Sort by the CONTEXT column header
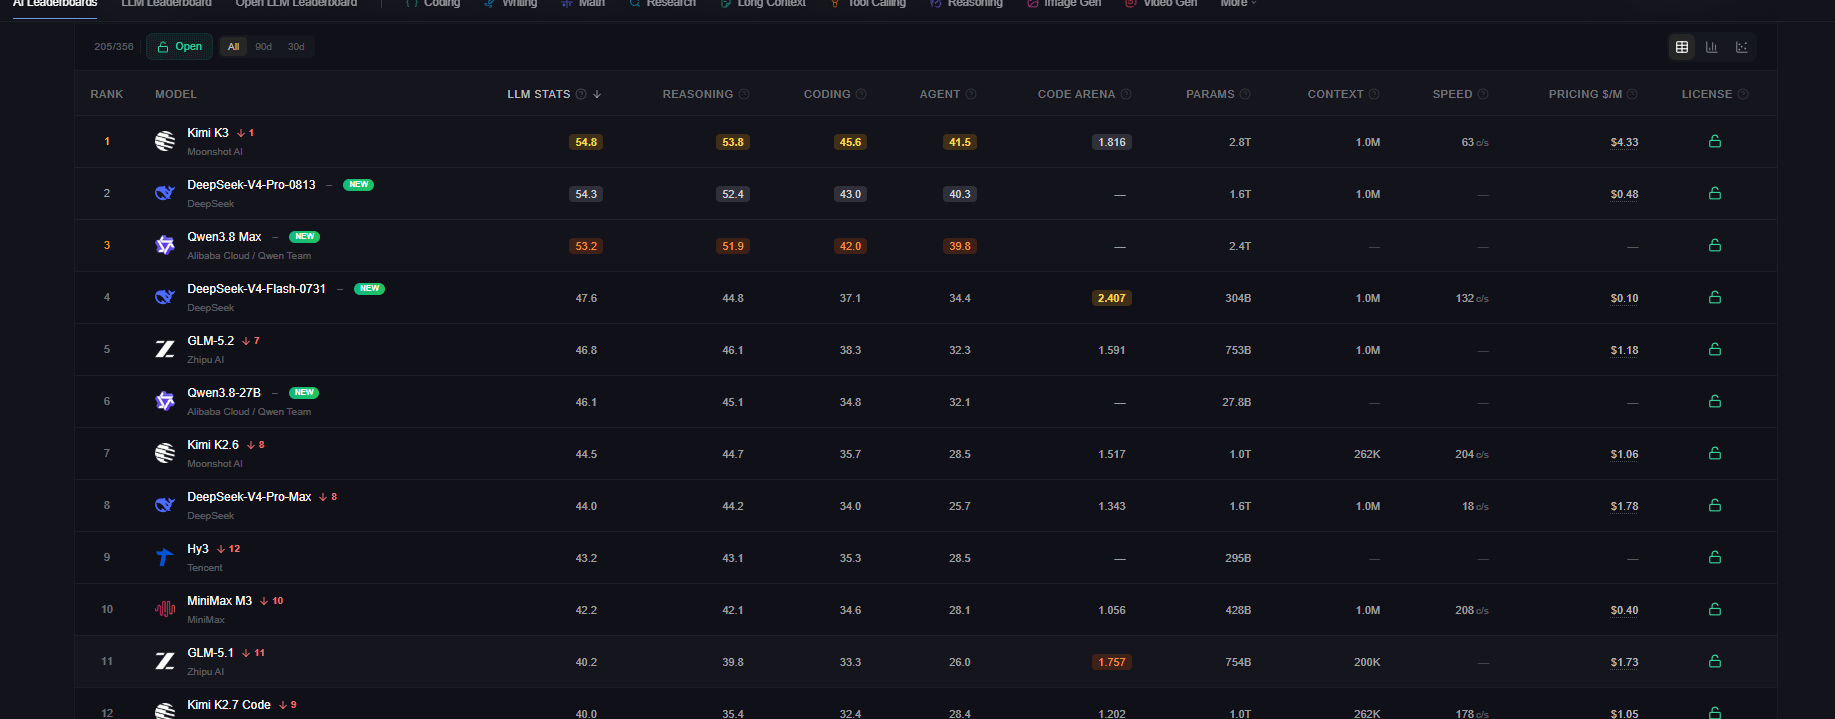This screenshot has height=719, width=1835. (1335, 94)
